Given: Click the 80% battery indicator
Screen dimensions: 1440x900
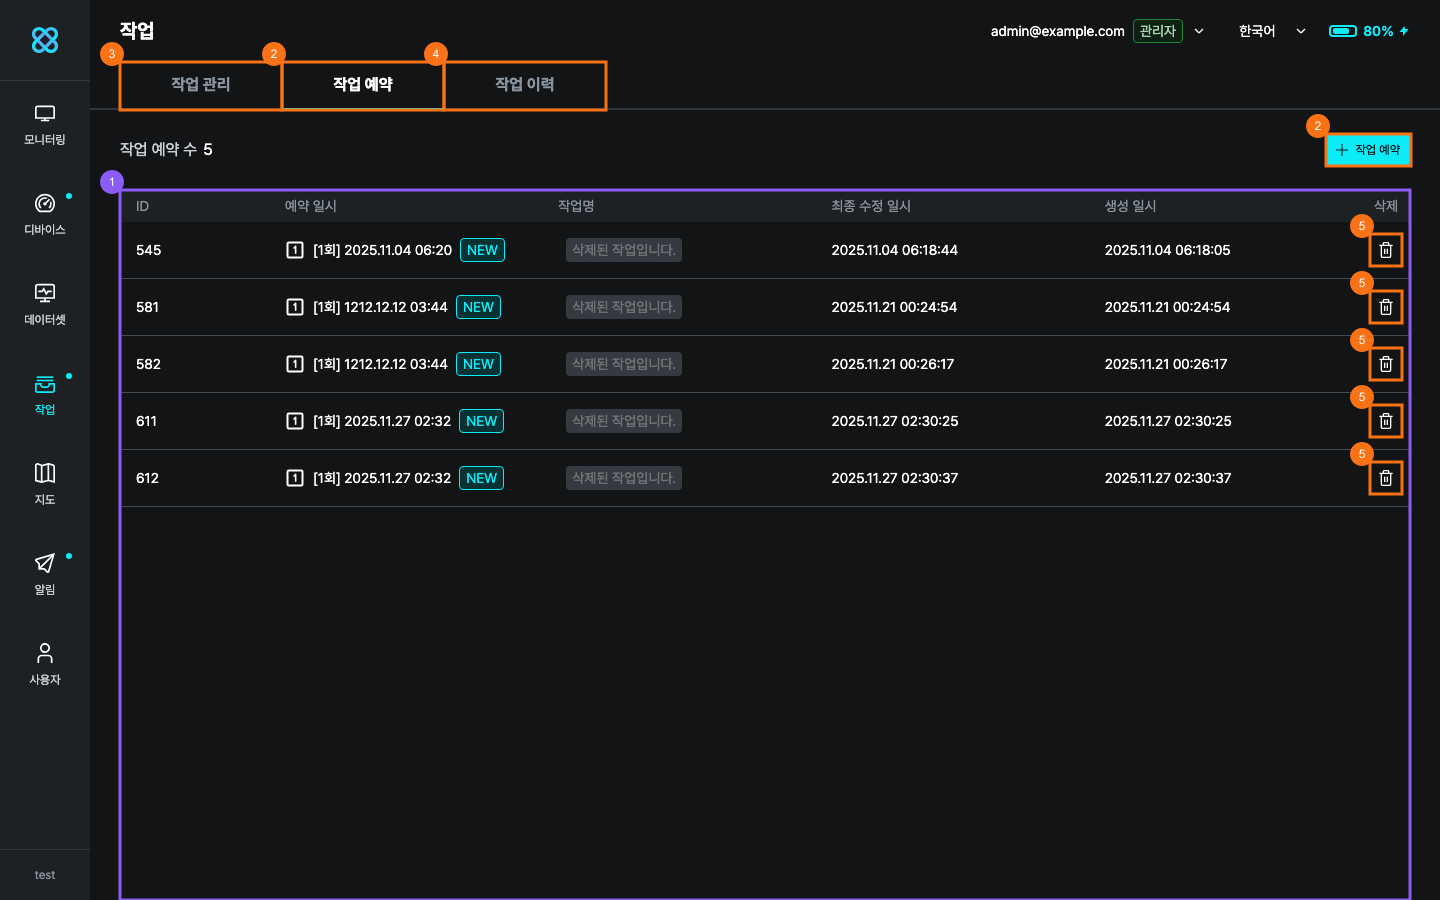Looking at the screenshot, I should coord(1368,31).
